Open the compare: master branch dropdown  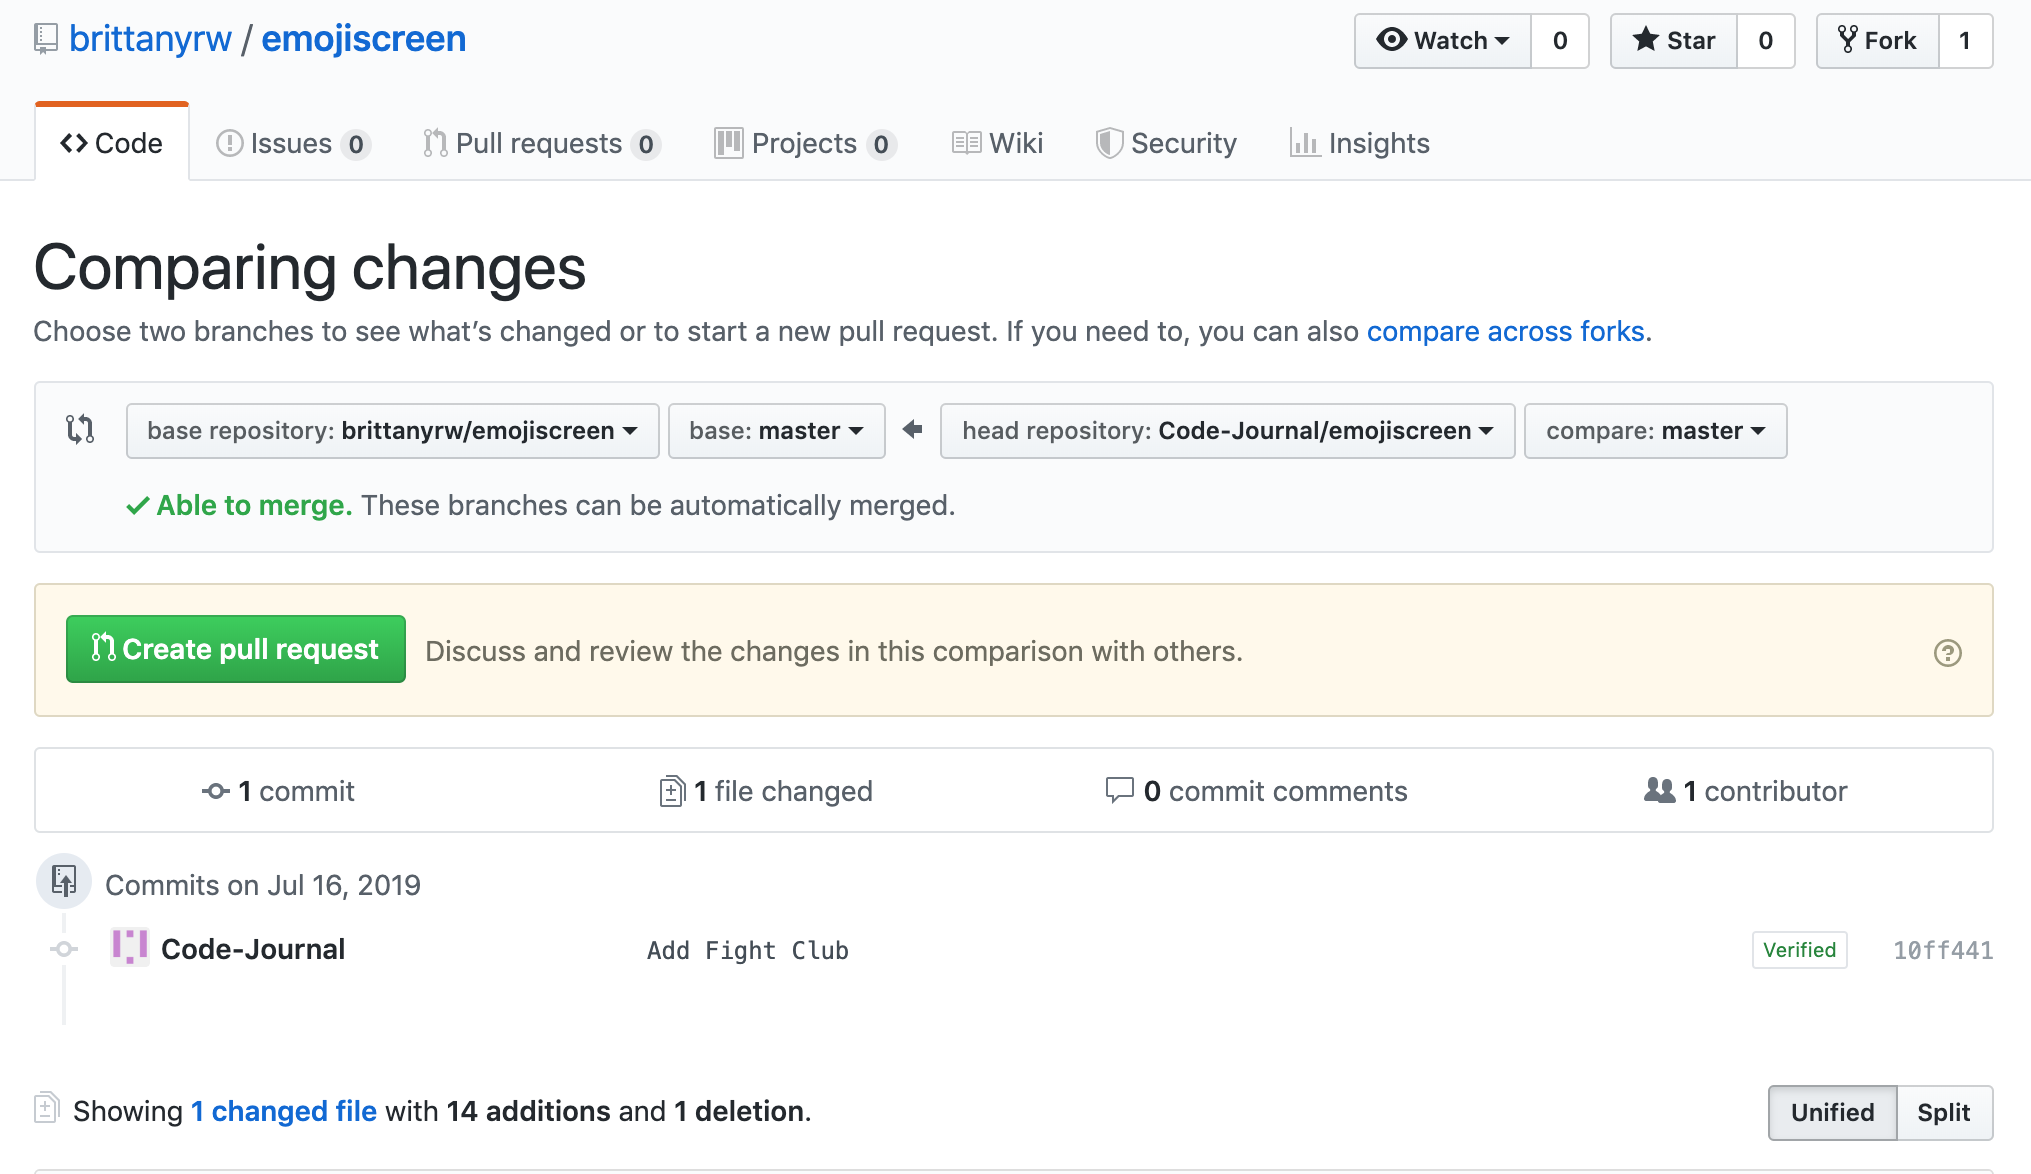pos(1655,431)
